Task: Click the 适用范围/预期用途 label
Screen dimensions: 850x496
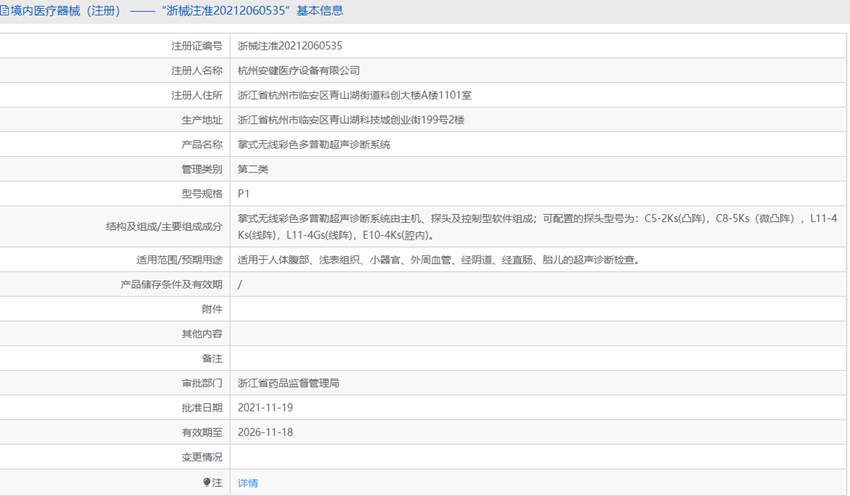Action: [179, 260]
